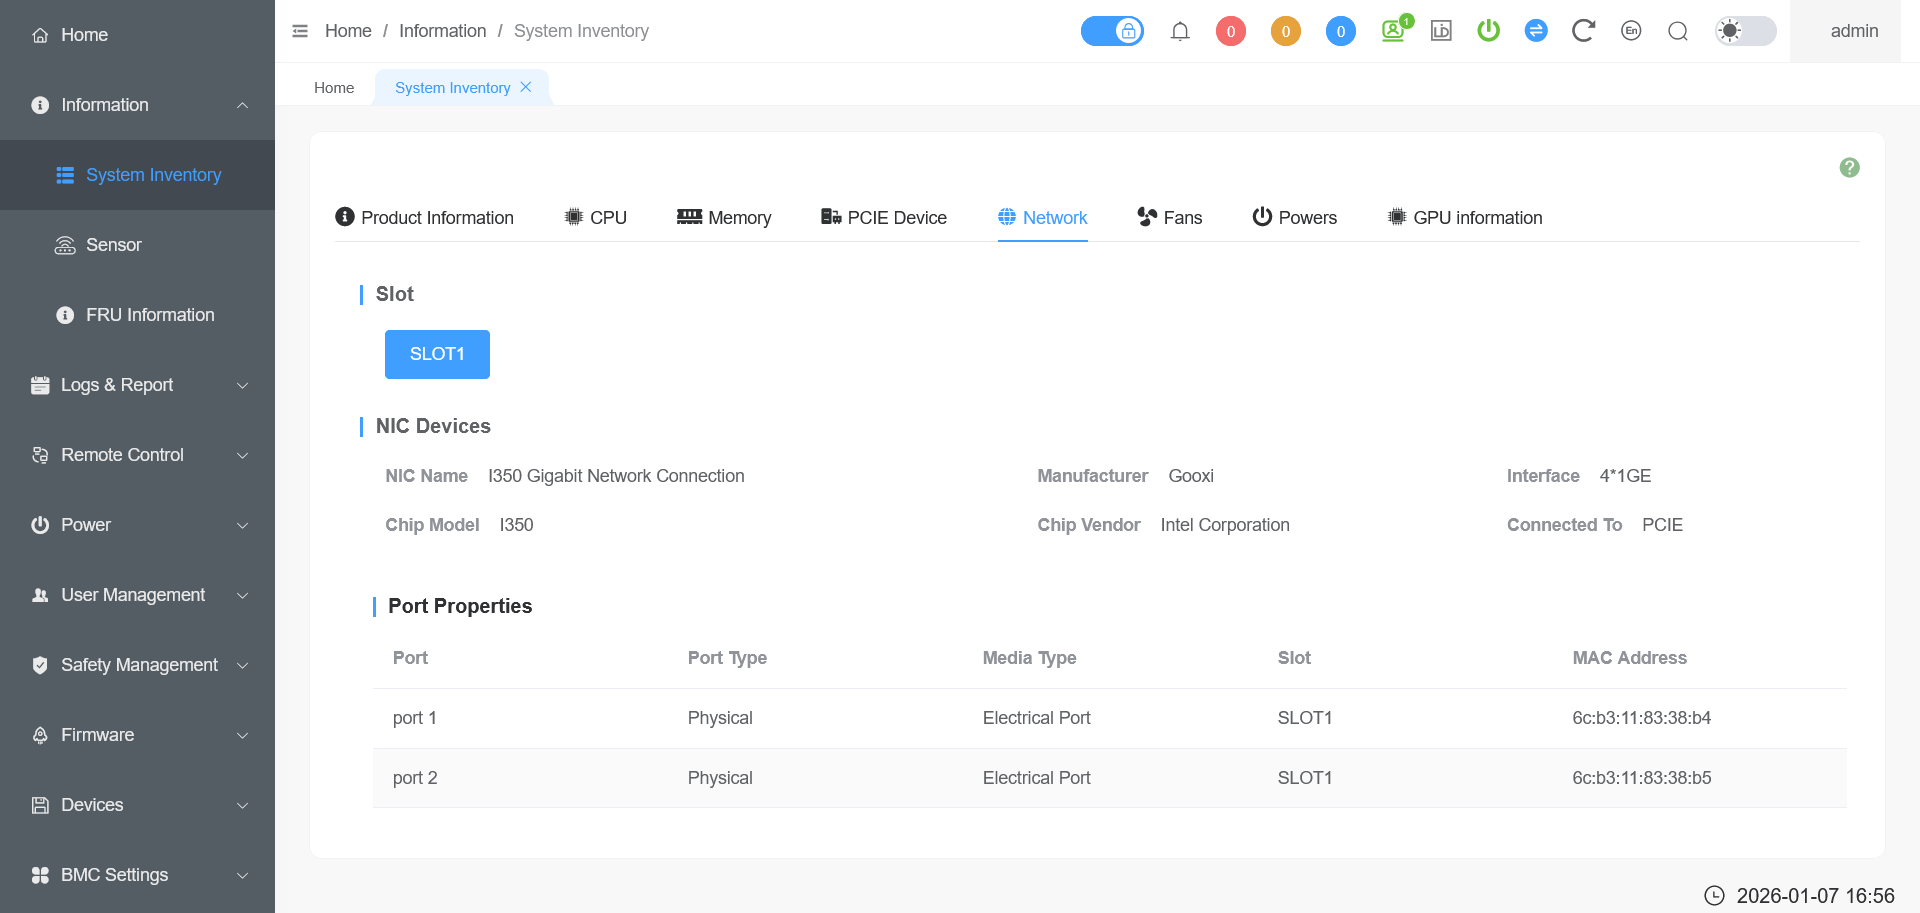Viewport: 1920px width, 913px height.
Task: Click the red critical alerts counter
Action: [1230, 31]
